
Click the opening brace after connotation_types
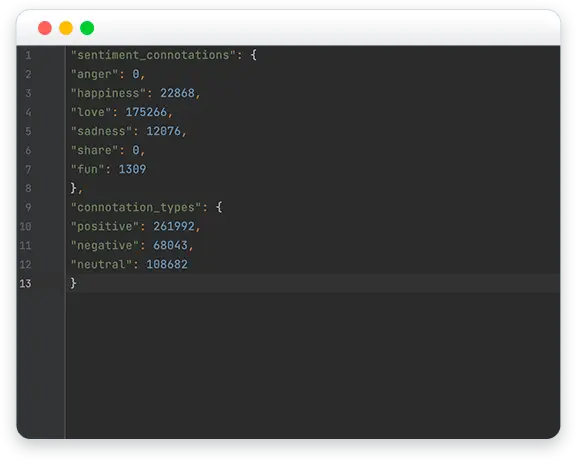pyautogui.click(x=219, y=207)
